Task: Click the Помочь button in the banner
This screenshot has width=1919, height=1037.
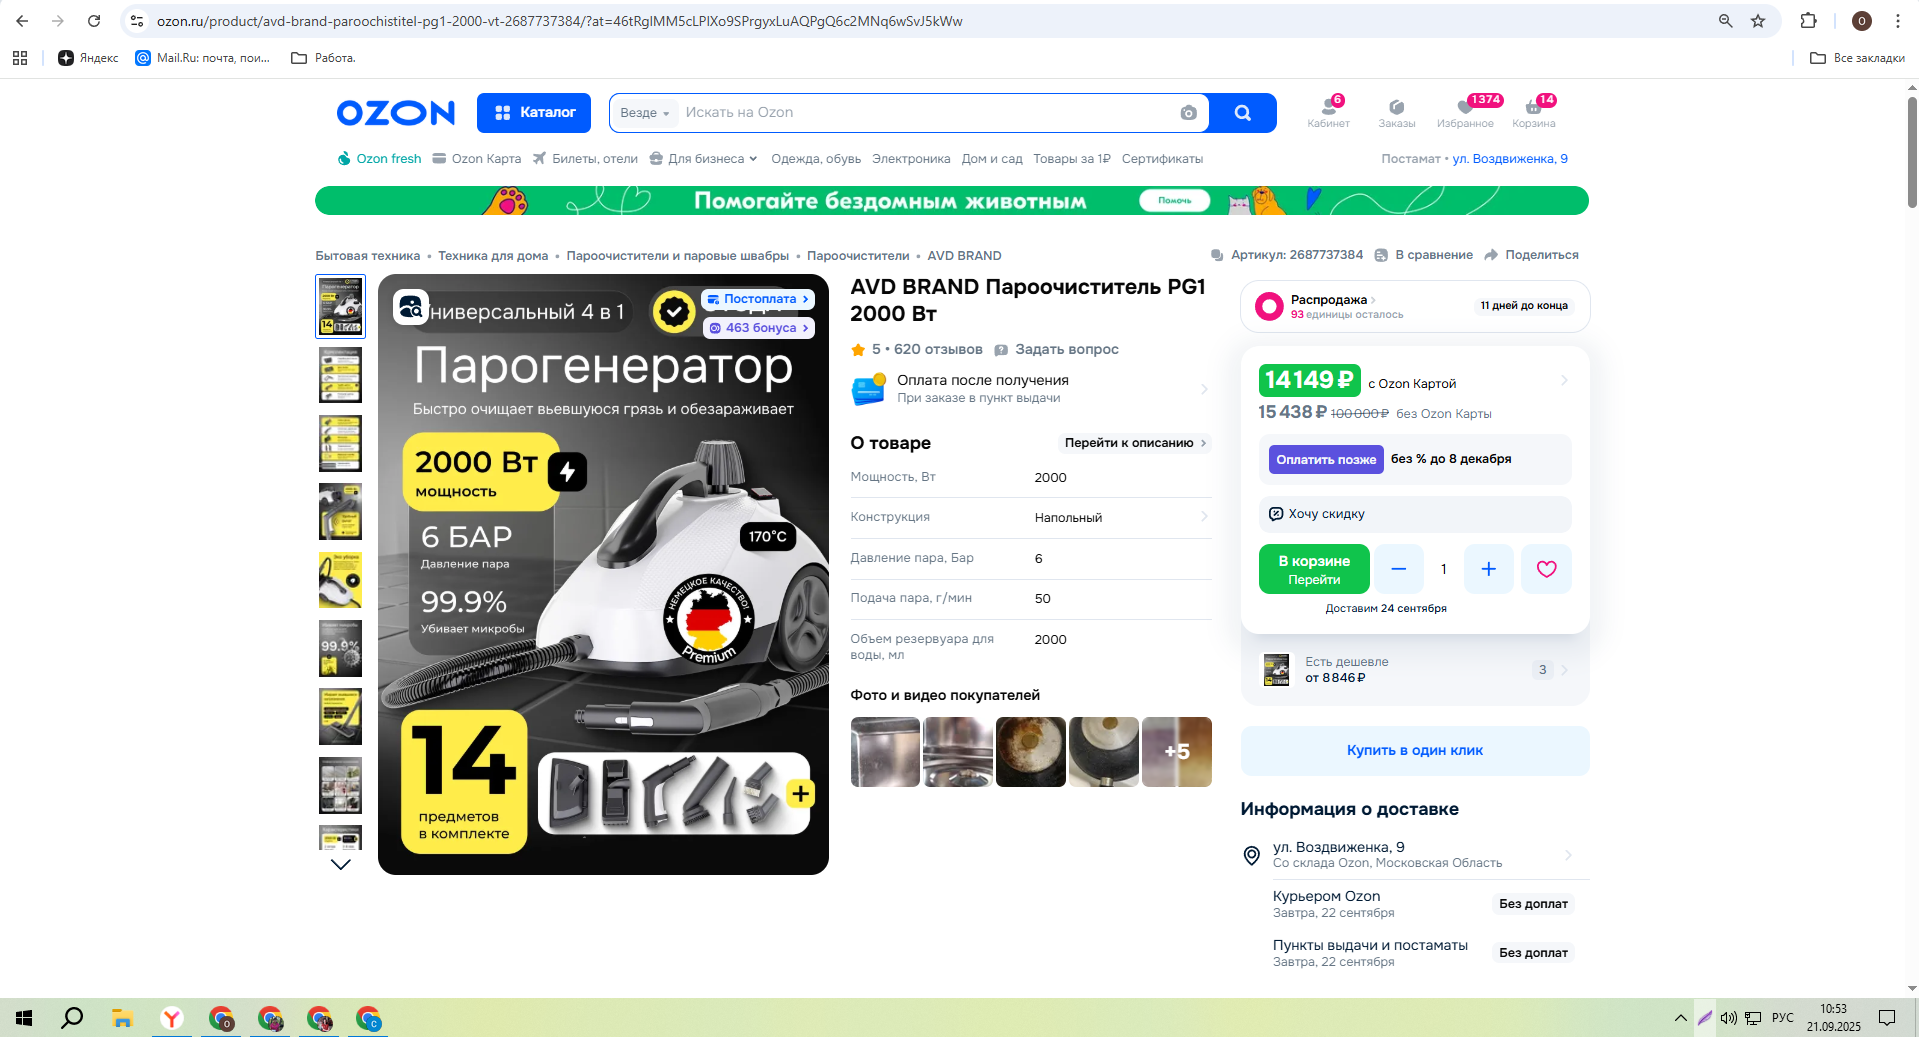Action: tap(1175, 201)
